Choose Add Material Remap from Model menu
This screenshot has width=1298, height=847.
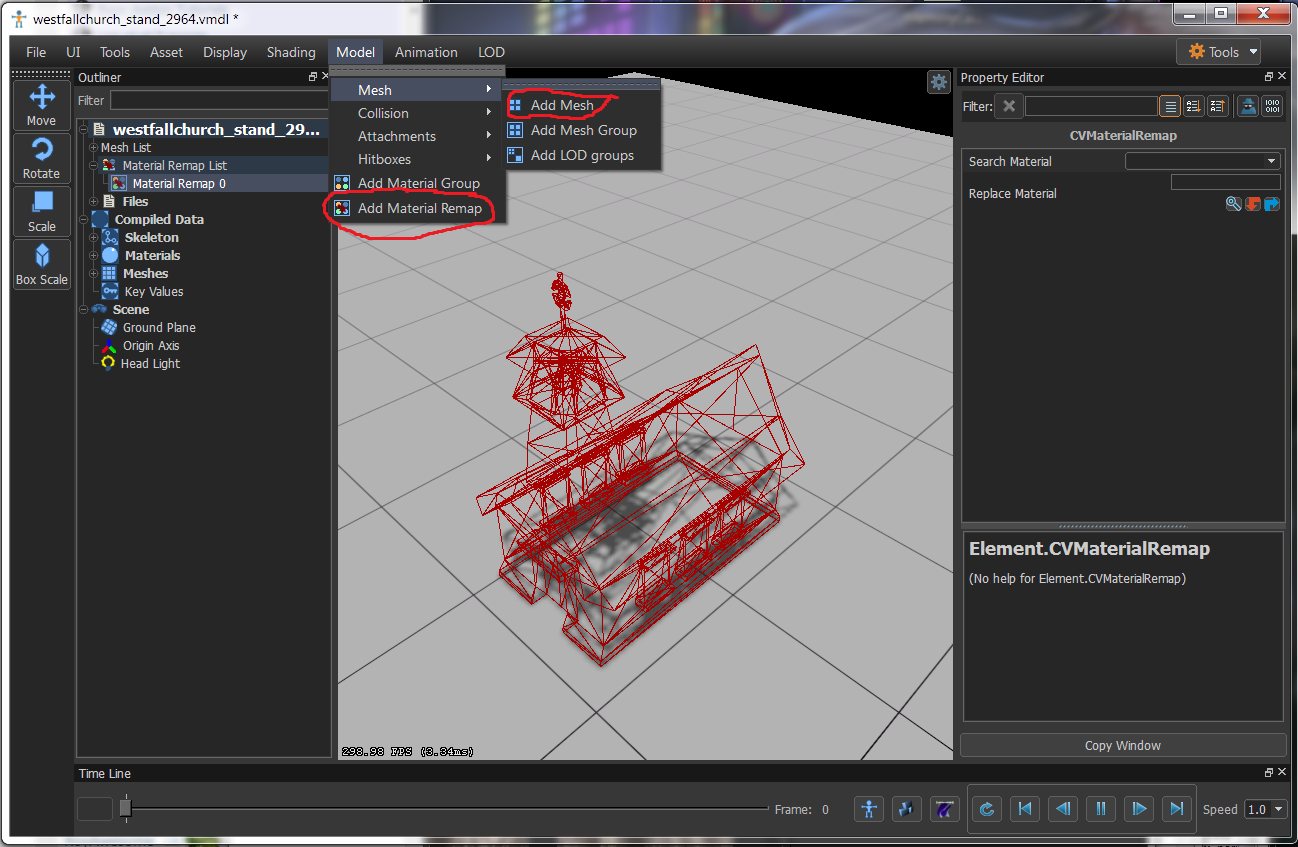click(x=419, y=208)
